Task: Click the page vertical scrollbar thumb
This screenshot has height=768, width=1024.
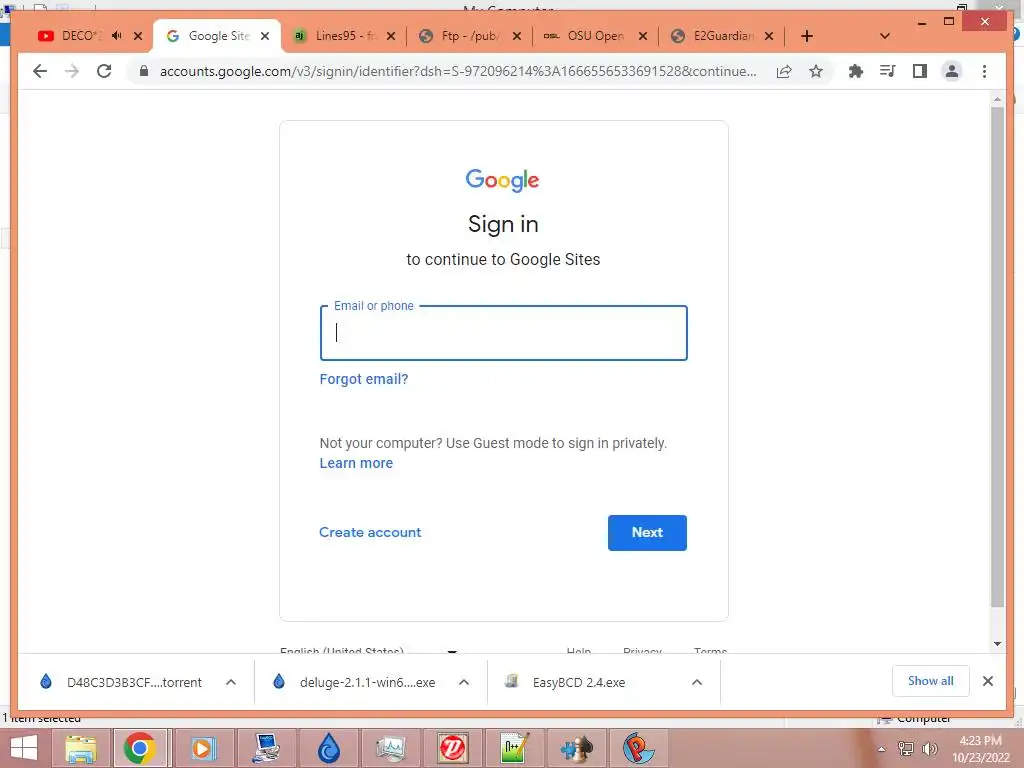Action: point(997,356)
